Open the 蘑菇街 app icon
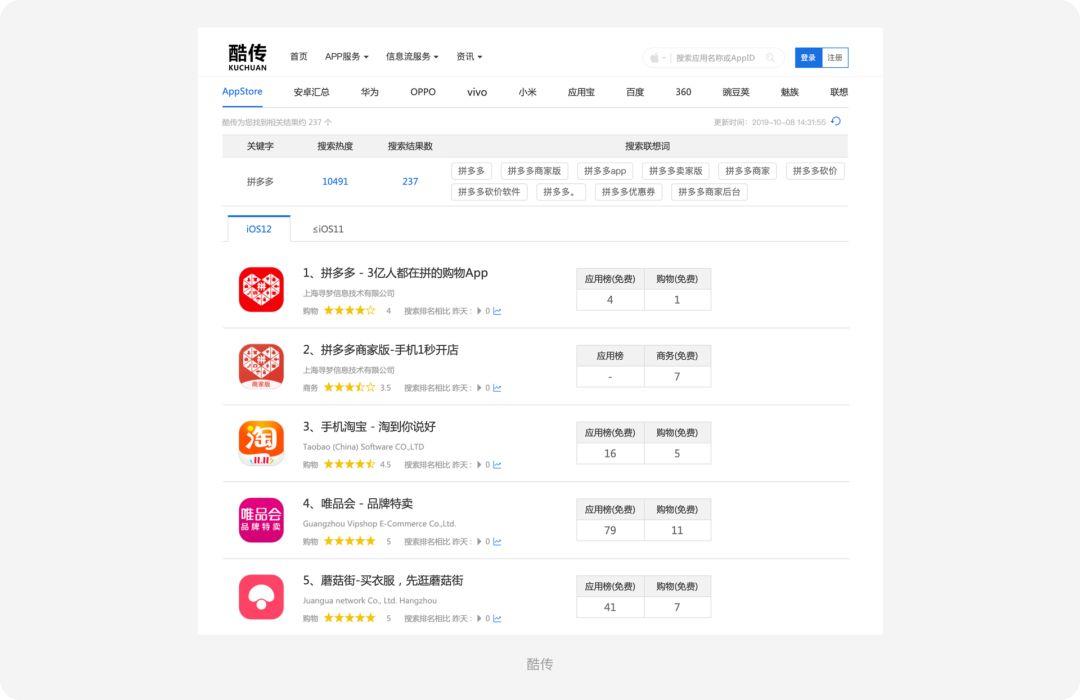This screenshot has width=1080, height=700. tap(261, 597)
